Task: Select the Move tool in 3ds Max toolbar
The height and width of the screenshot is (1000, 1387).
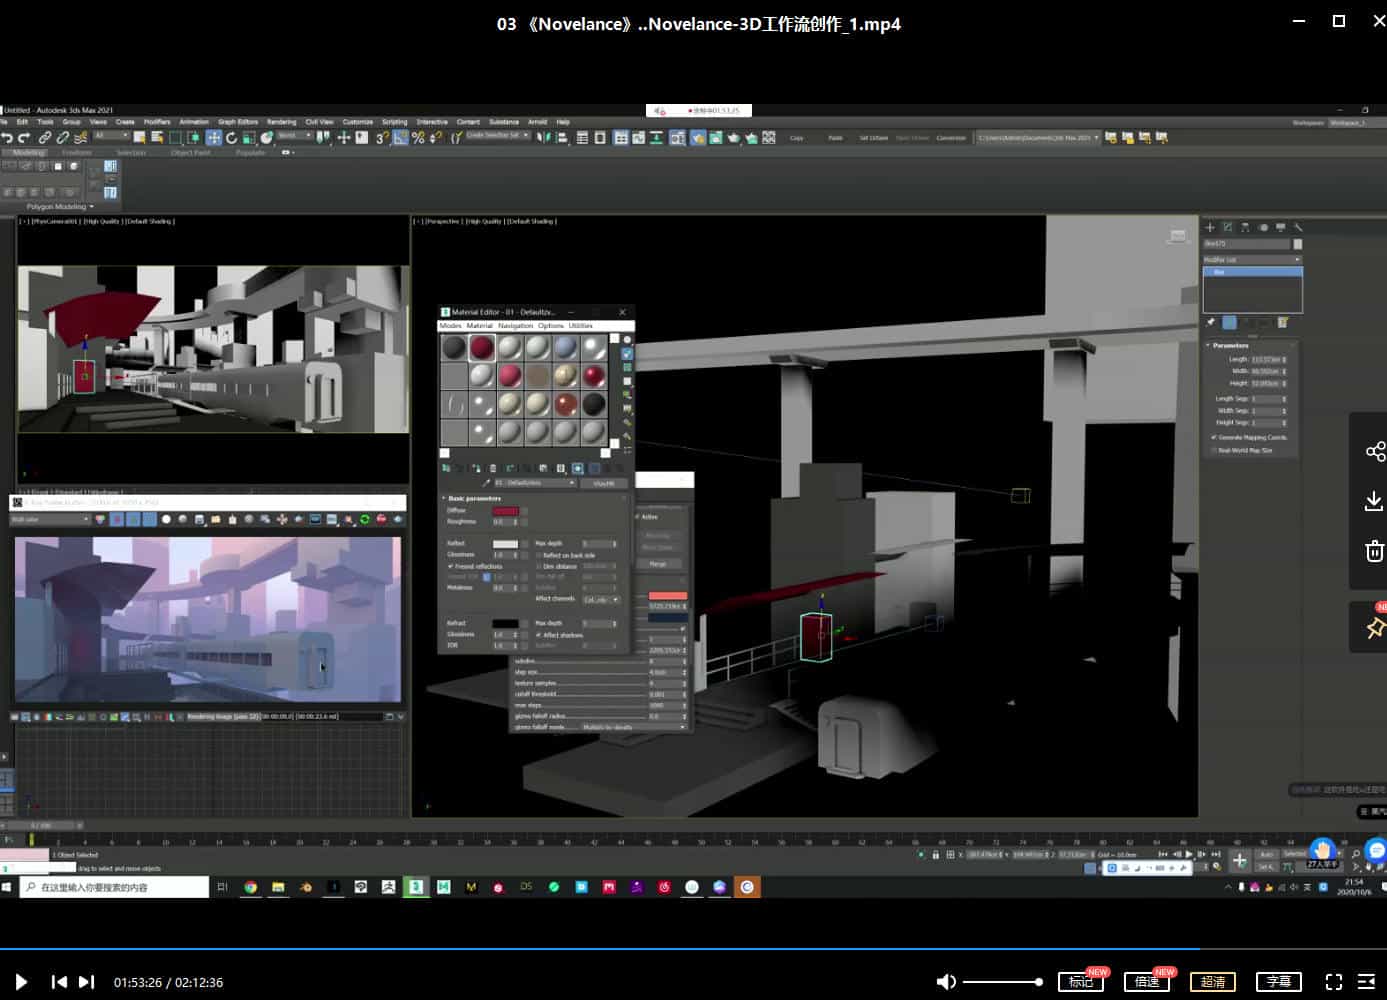Action: (x=214, y=138)
